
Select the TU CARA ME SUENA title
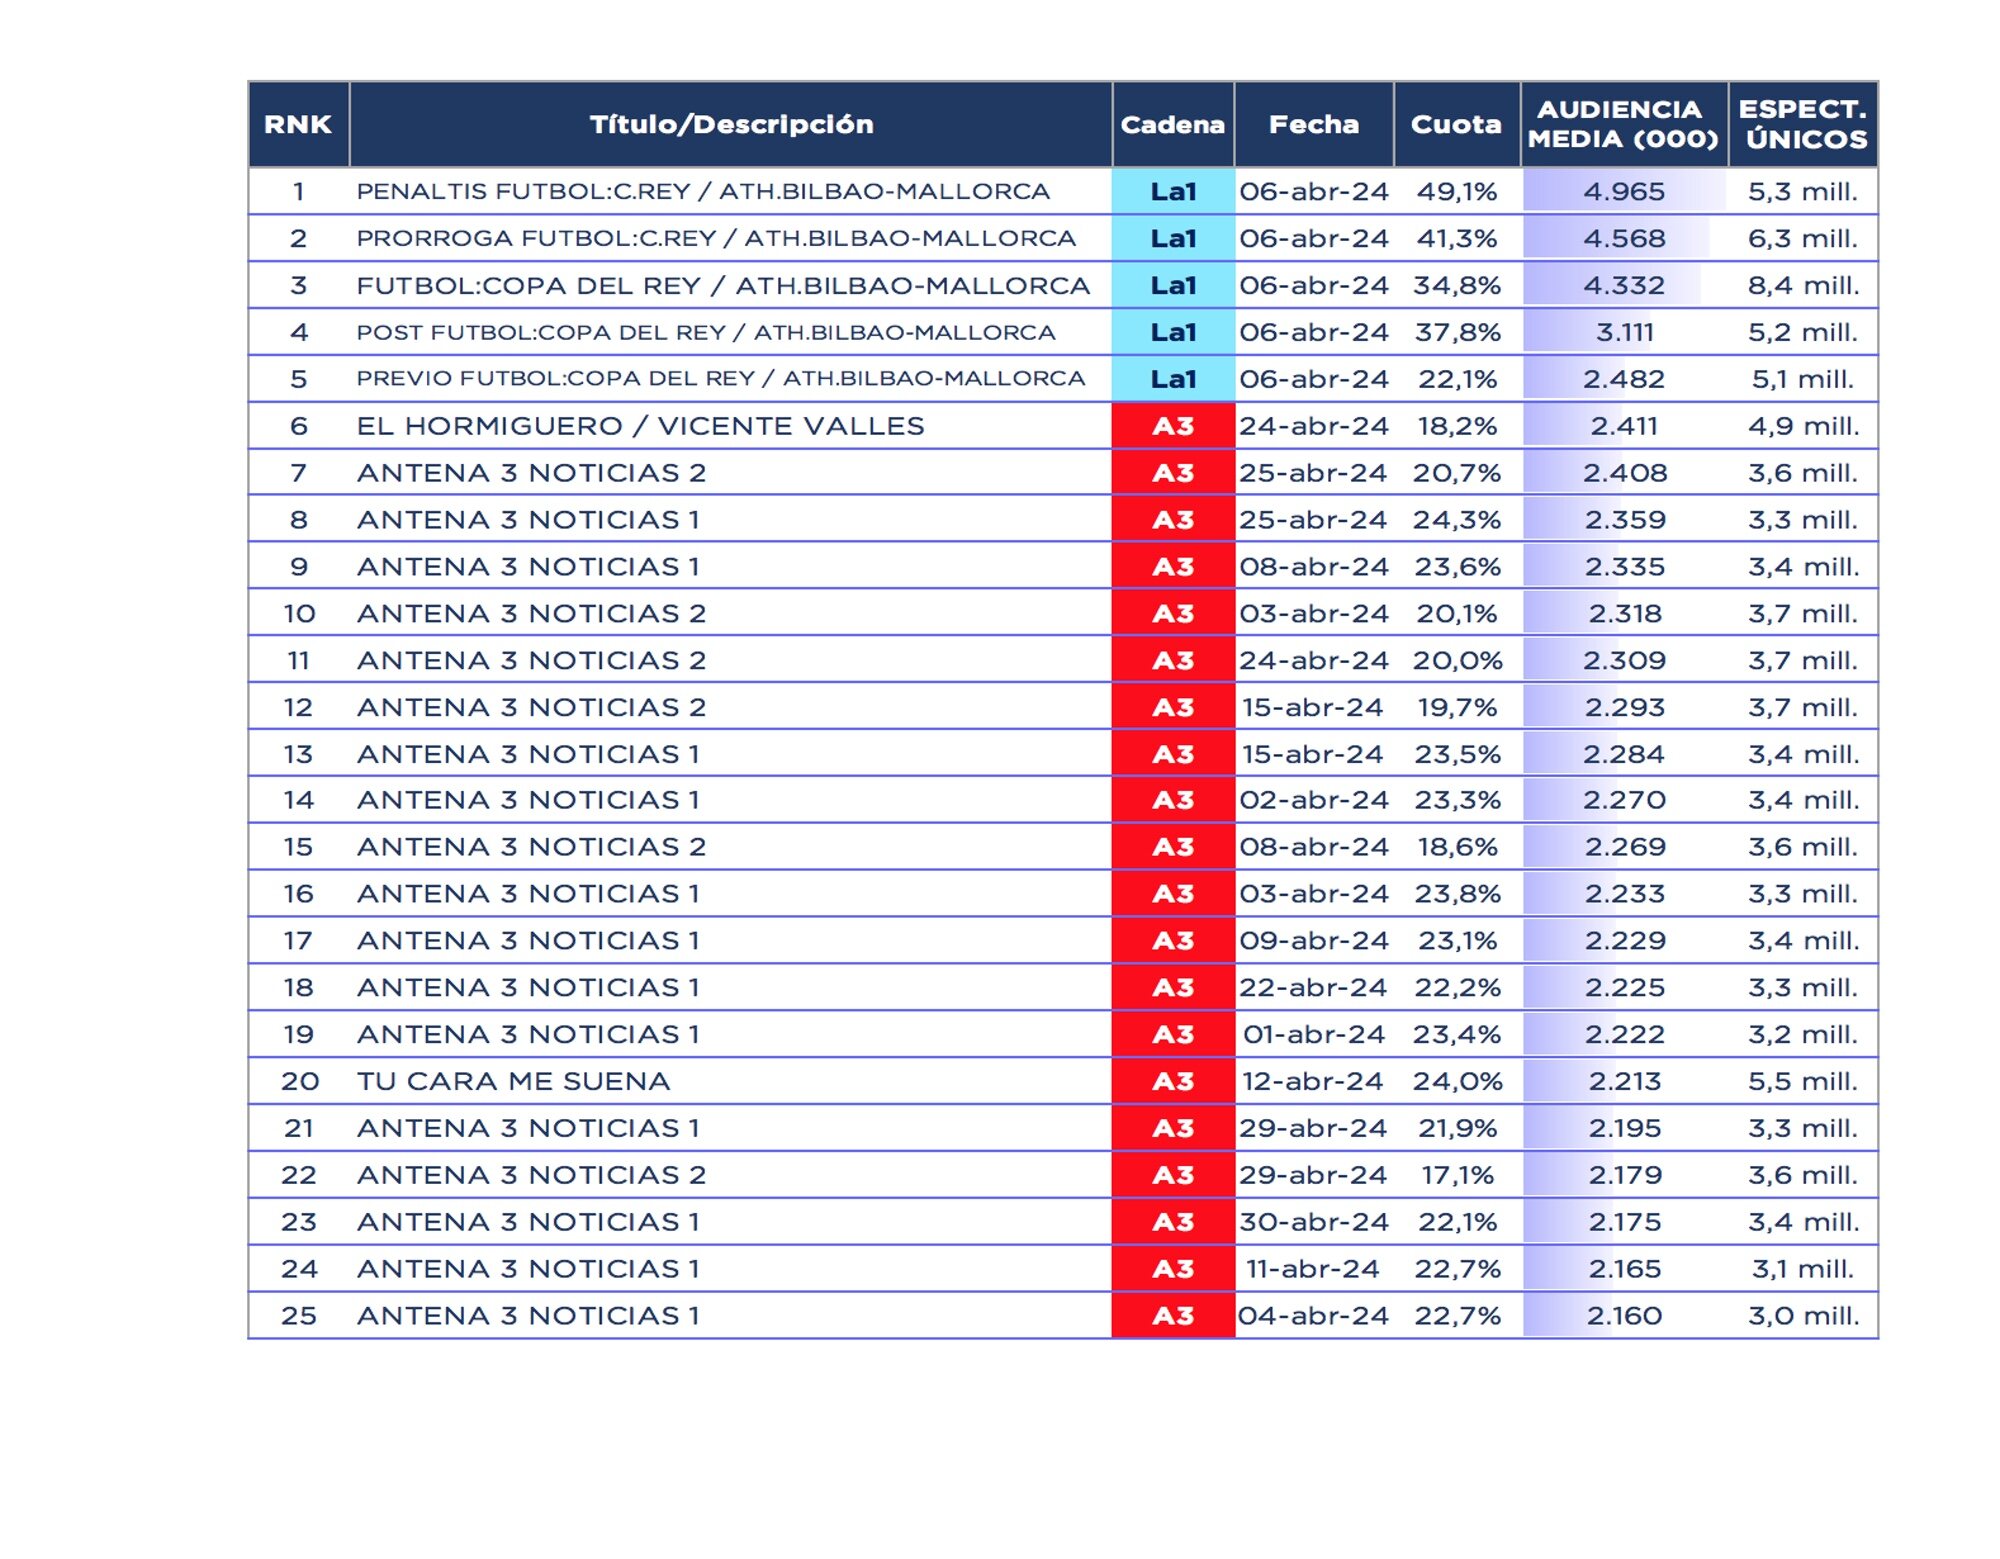tap(513, 1081)
